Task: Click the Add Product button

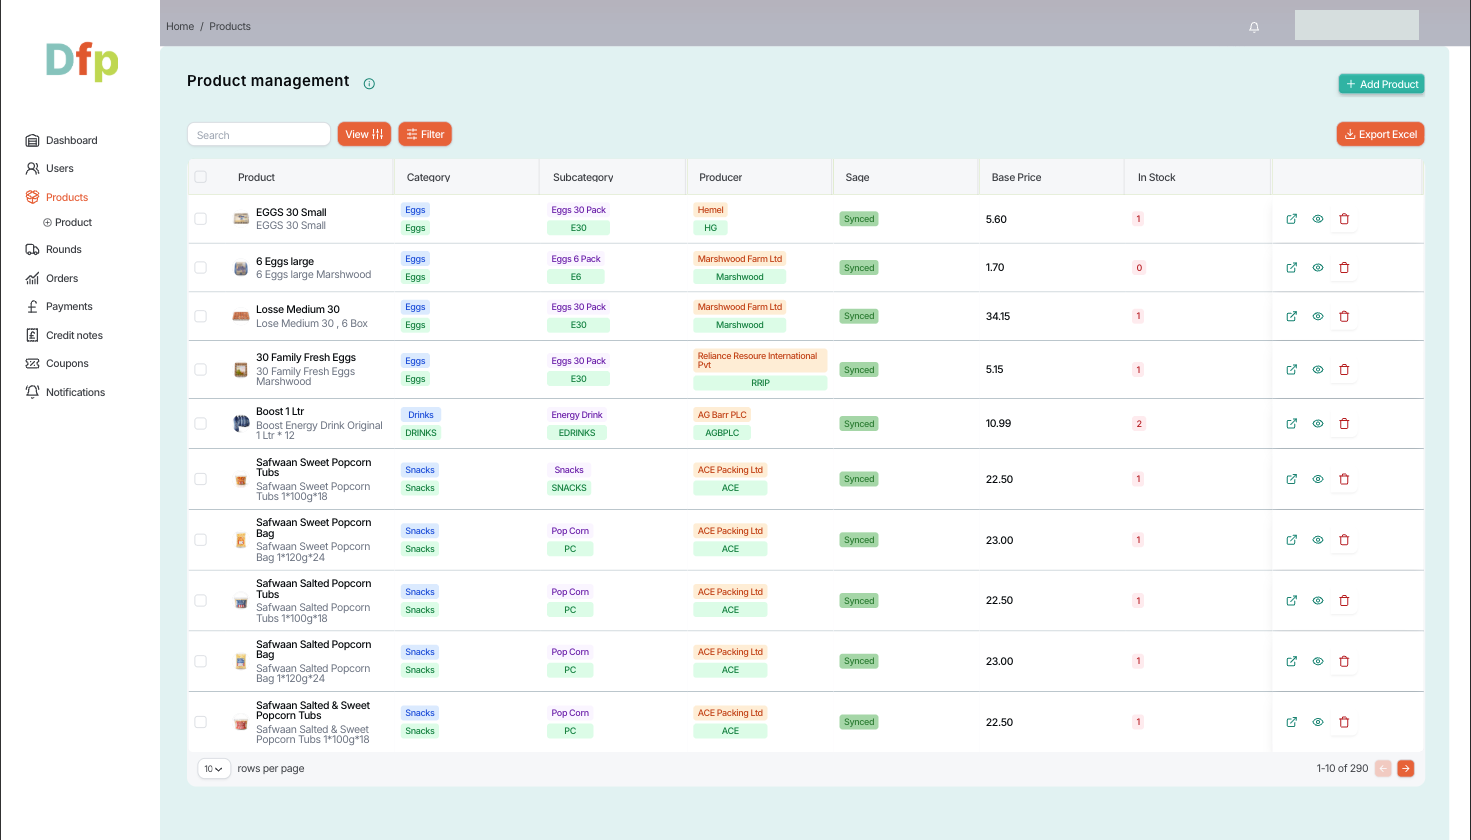Action: coord(1381,84)
